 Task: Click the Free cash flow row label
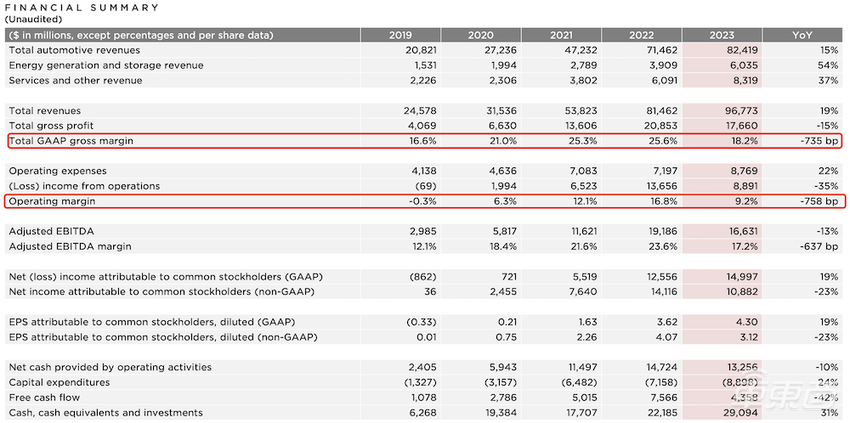point(44,398)
